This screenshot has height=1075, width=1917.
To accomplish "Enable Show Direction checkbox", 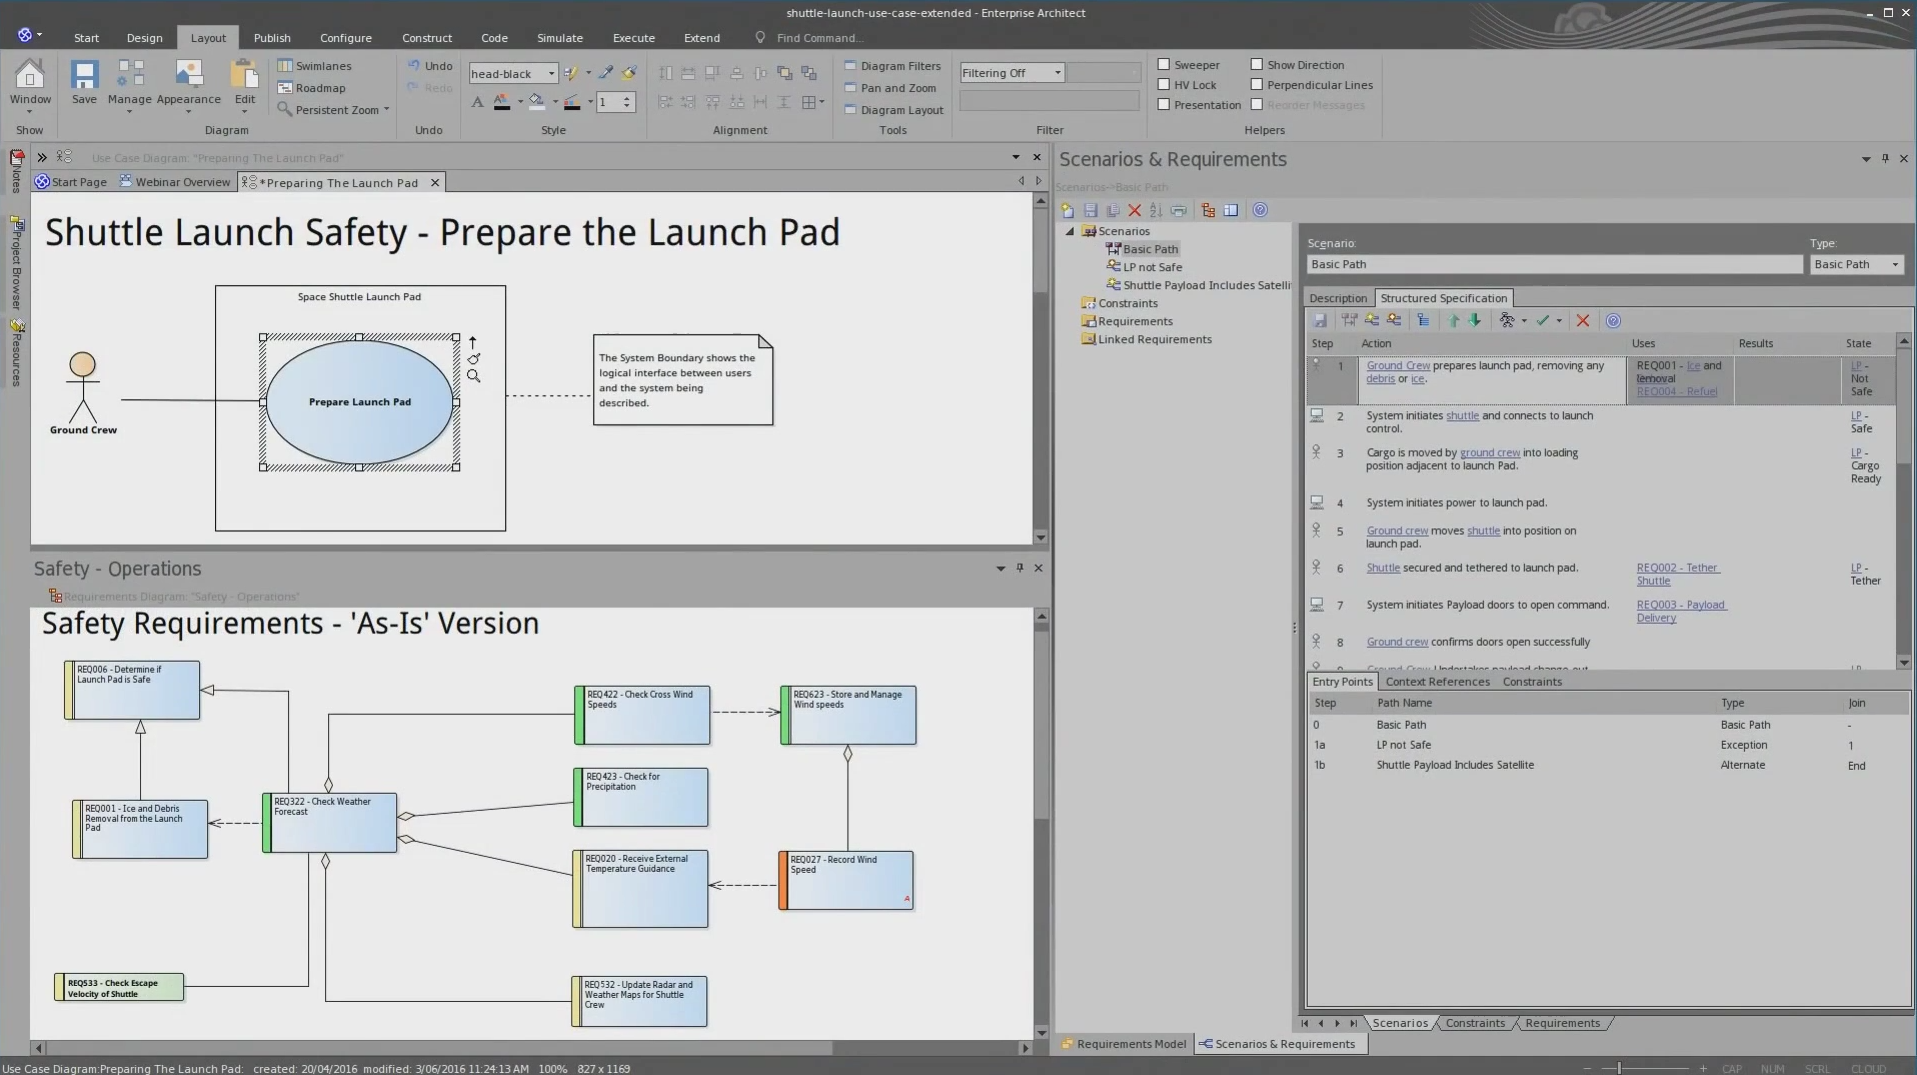I will [x=1257, y=64].
